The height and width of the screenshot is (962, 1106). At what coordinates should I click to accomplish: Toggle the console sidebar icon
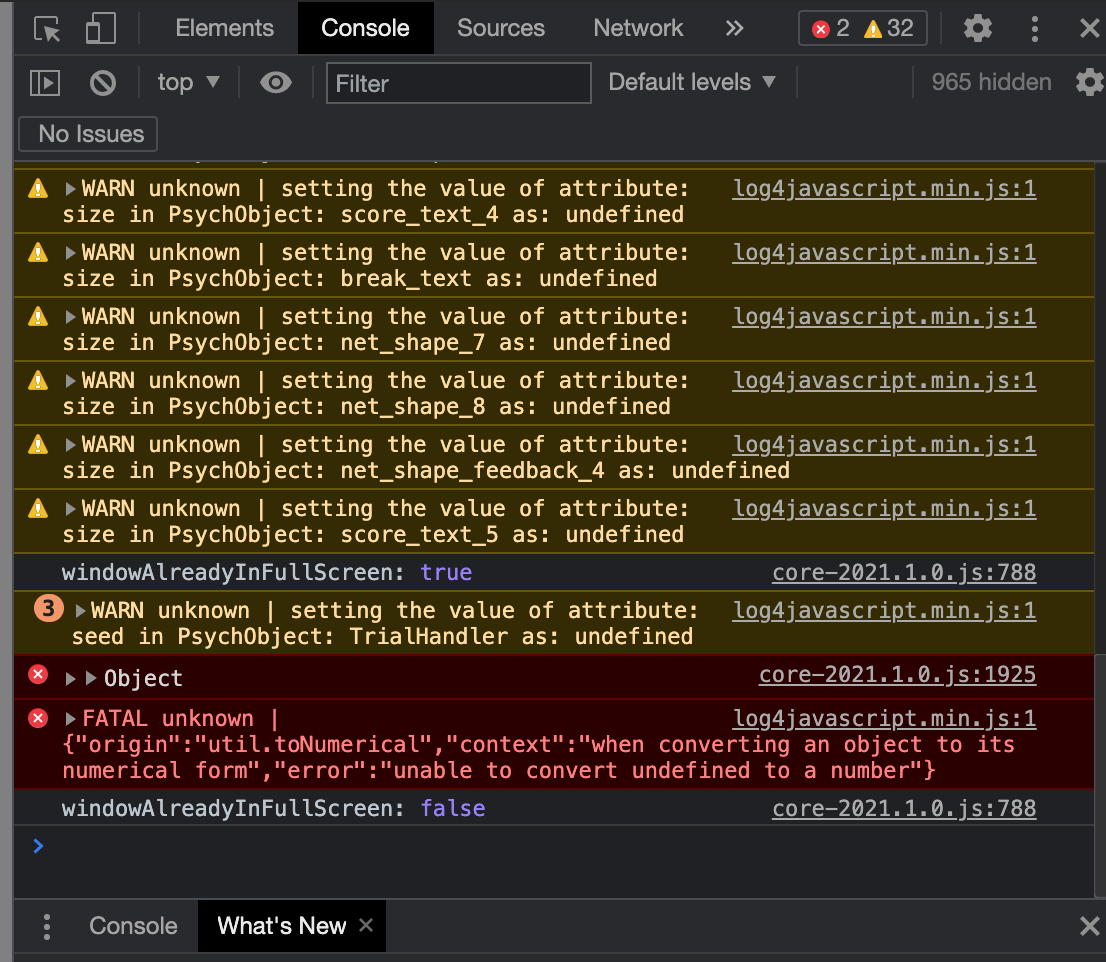point(45,83)
